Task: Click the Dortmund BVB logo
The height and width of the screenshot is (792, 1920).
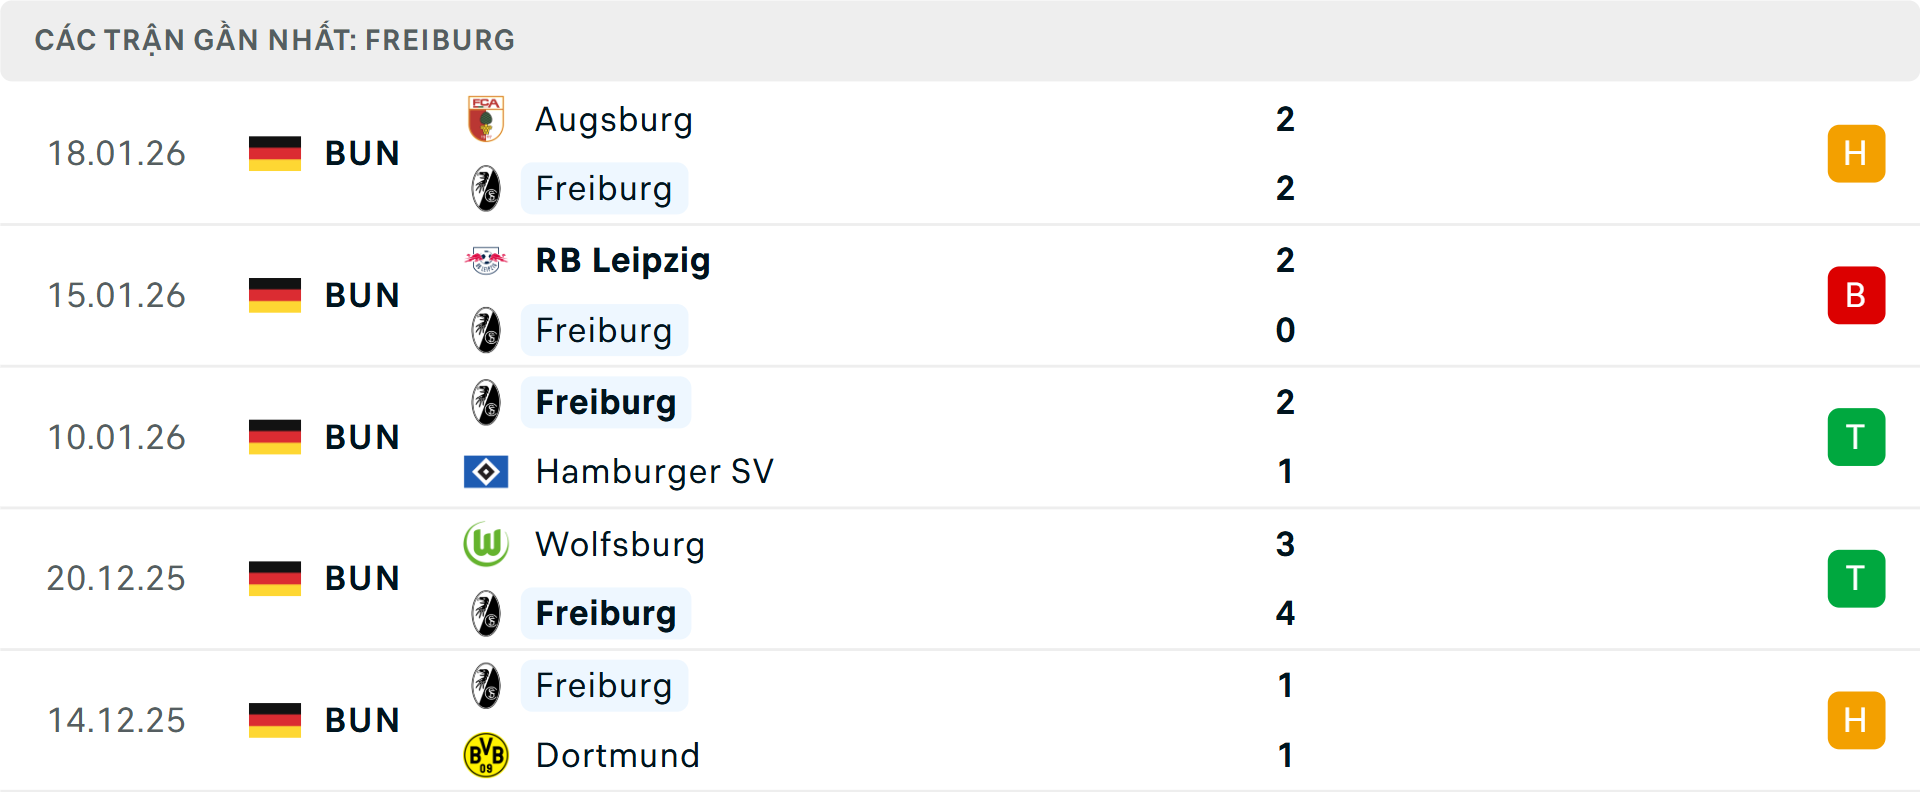Action: (x=487, y=755)
